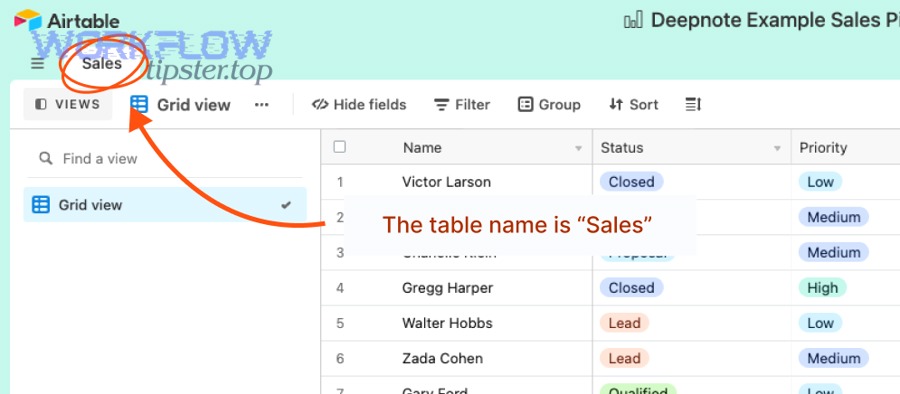Click the Walter Hobbs cell
The height and width of the screenshot is (394, 900).
[x=447, y=323]
